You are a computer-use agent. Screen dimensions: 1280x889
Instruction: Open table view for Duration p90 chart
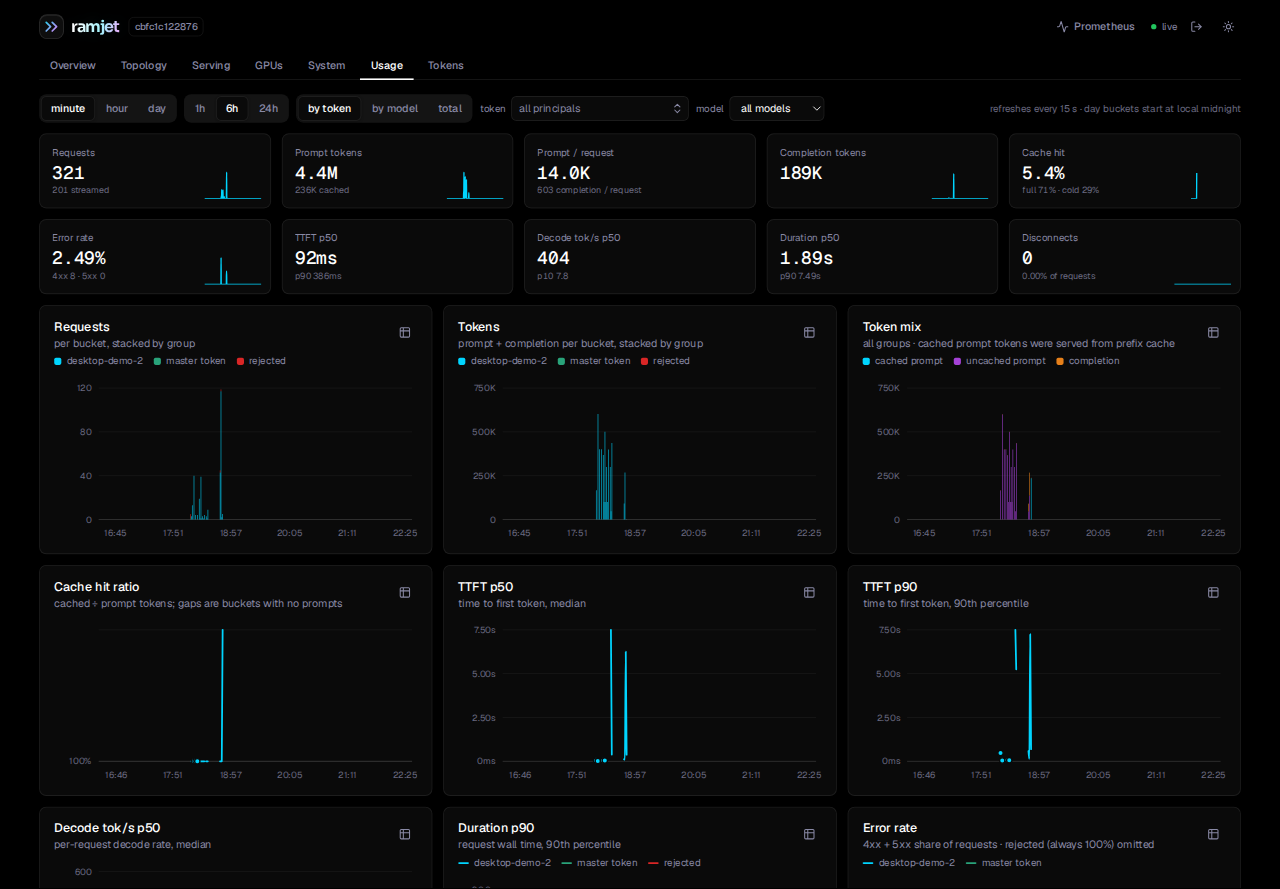(x=809, y=834)
